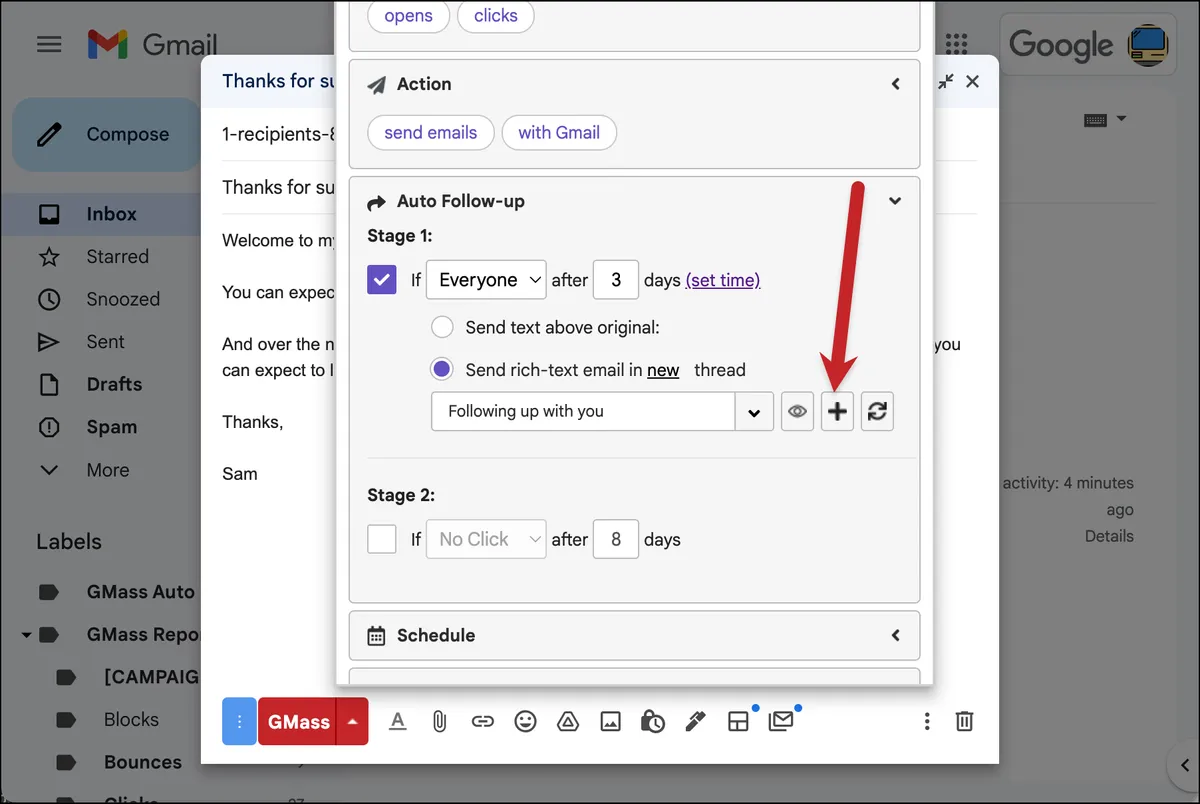
Task: Open the Gmail main menu hamburger icon
Action: pos(49,45)
